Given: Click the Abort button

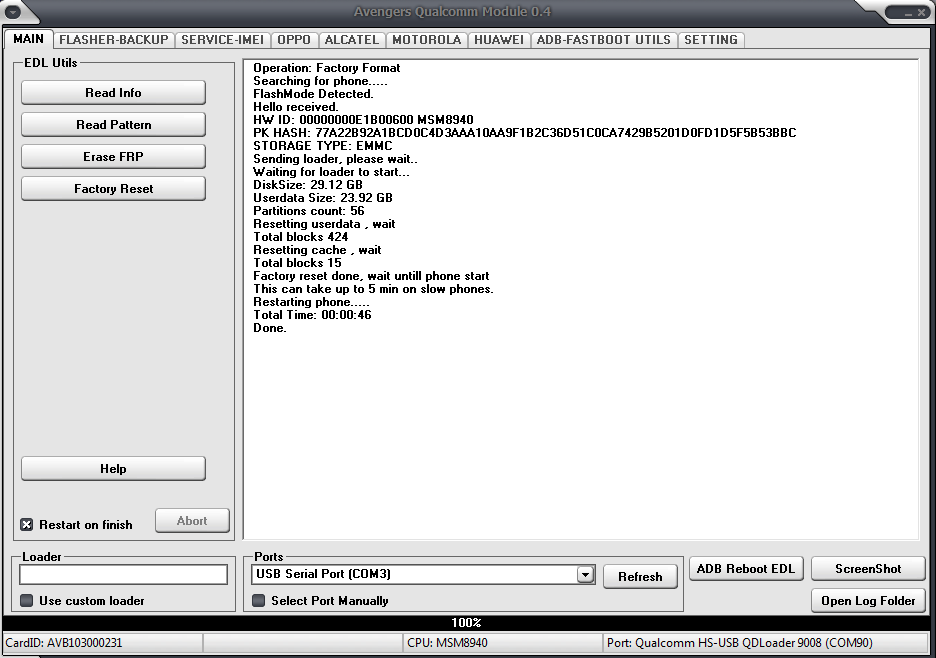Looking at the screenshot, I should pyautogui.click(x=192, y=521).
